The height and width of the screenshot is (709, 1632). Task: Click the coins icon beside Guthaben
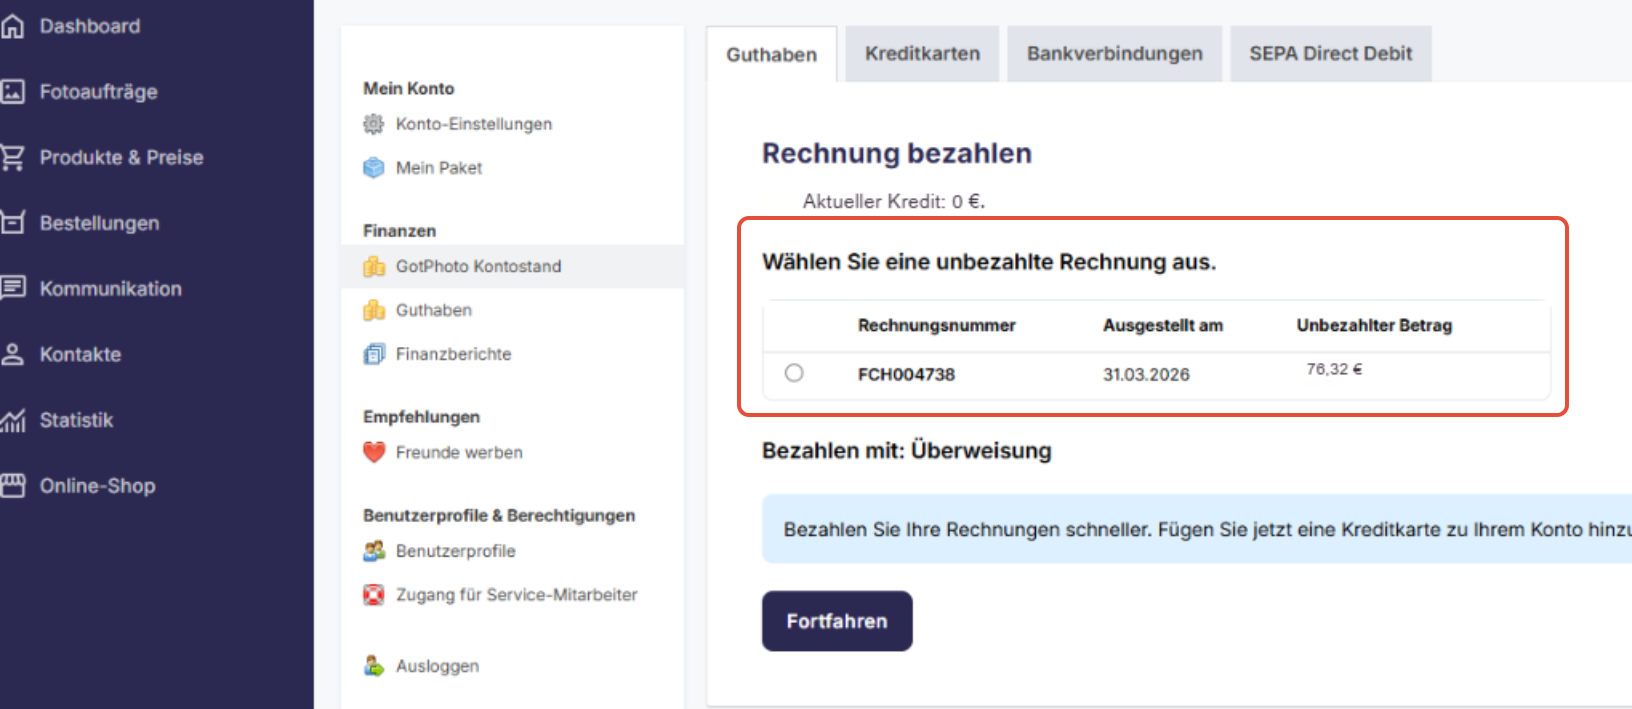coord(373,310)
